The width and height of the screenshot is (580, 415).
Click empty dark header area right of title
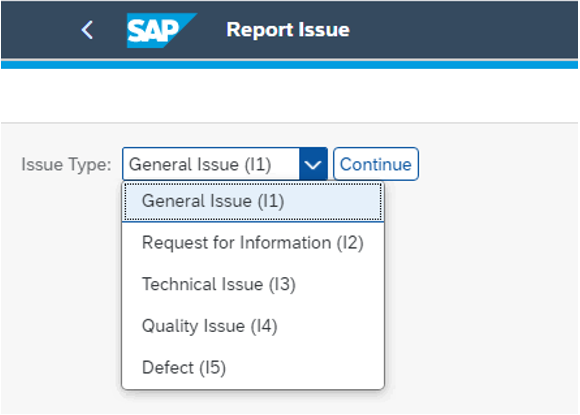tap(462, 30)
